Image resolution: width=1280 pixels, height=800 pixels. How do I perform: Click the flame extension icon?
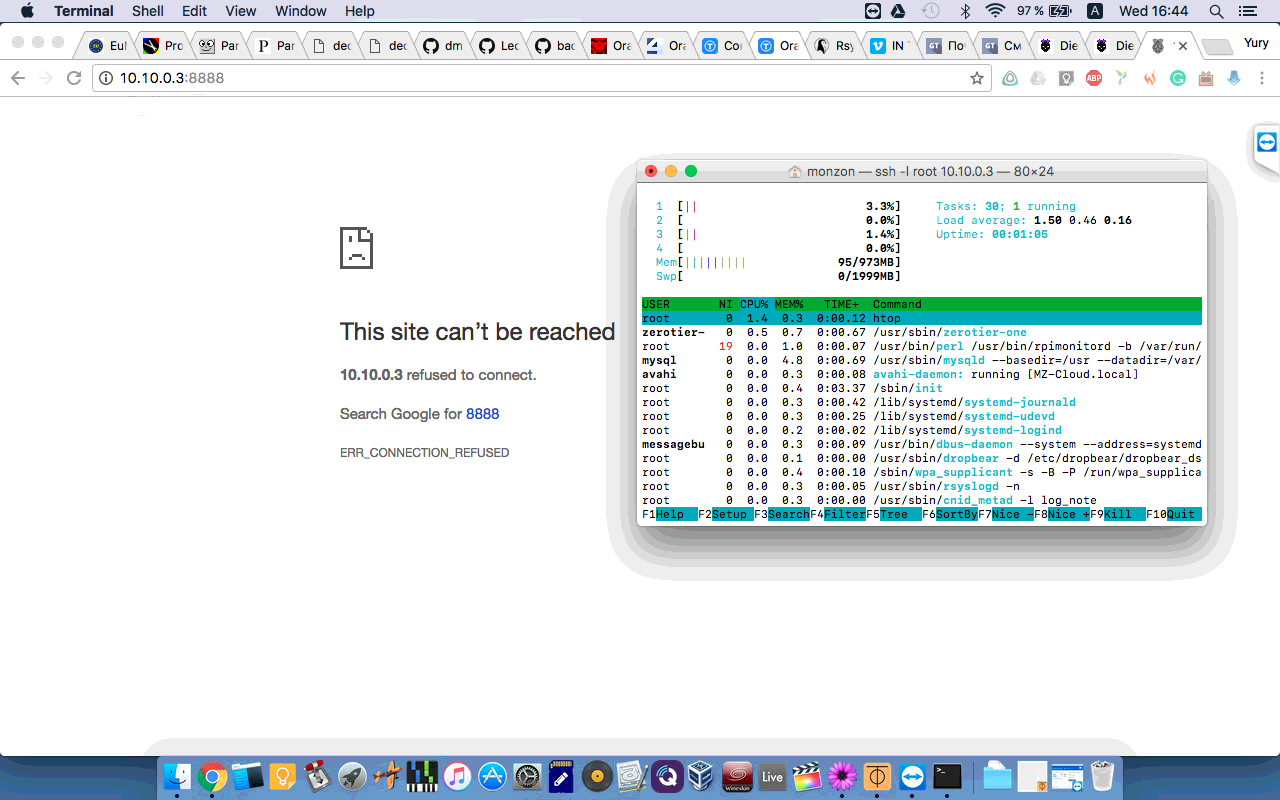click(1150, 78)
